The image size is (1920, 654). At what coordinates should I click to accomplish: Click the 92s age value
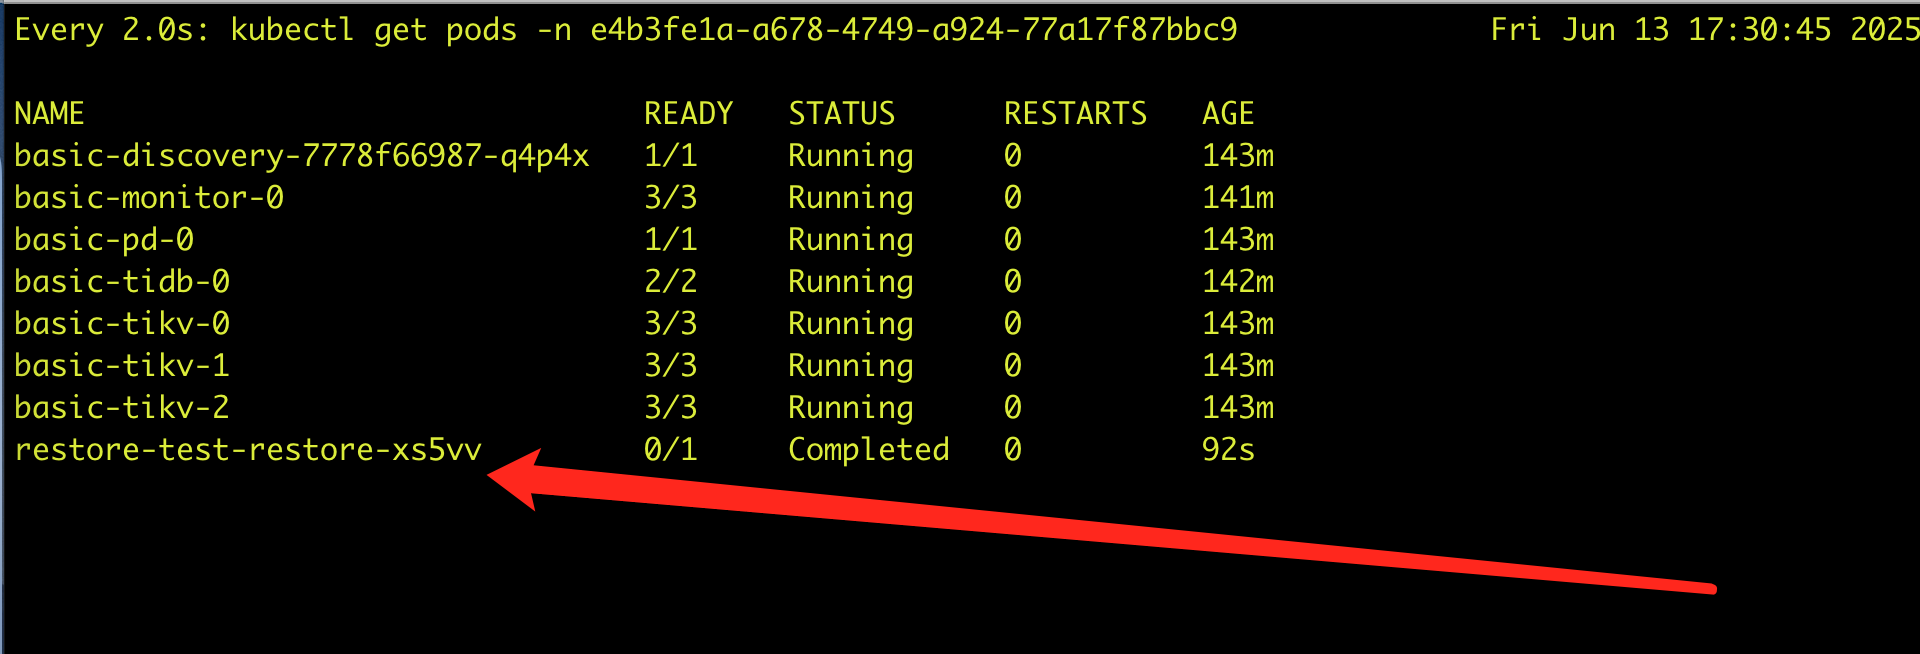point(1227,450)
